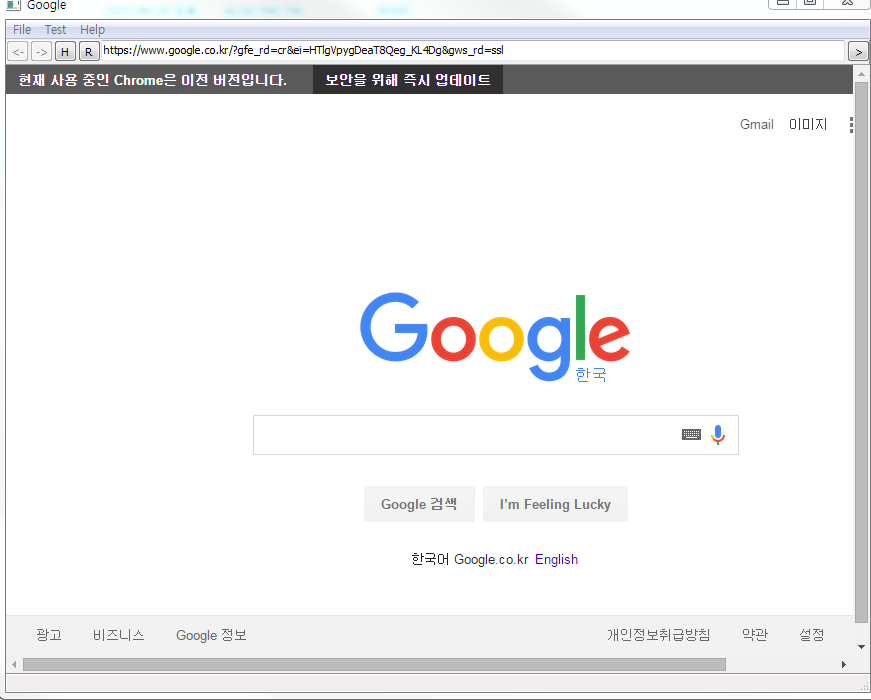
Task: Click the H home button
Action: click(65, 52)
